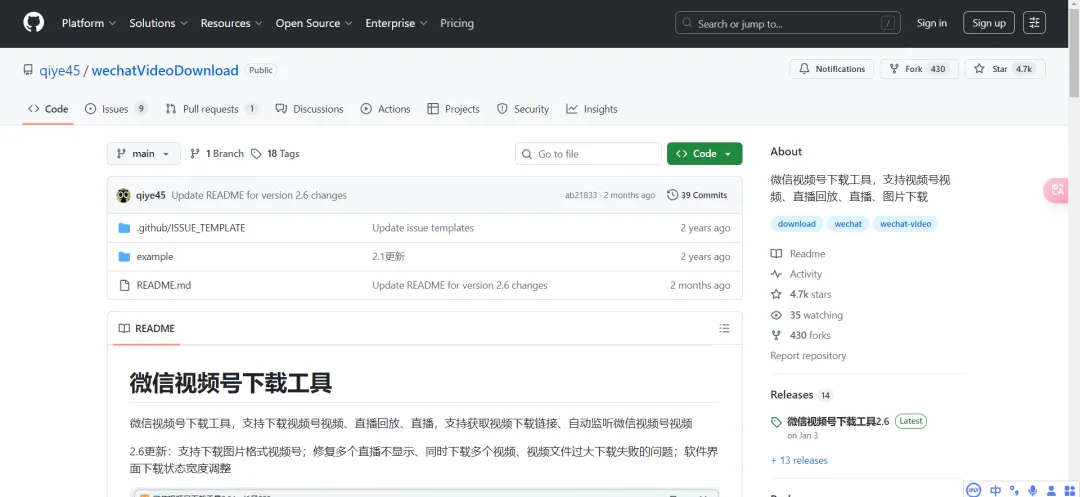The width and height of the screenshot is (1080, 497).
Task: Click the 'Go to file' search field
Action: pyautogui.click(x=588, y=154)
